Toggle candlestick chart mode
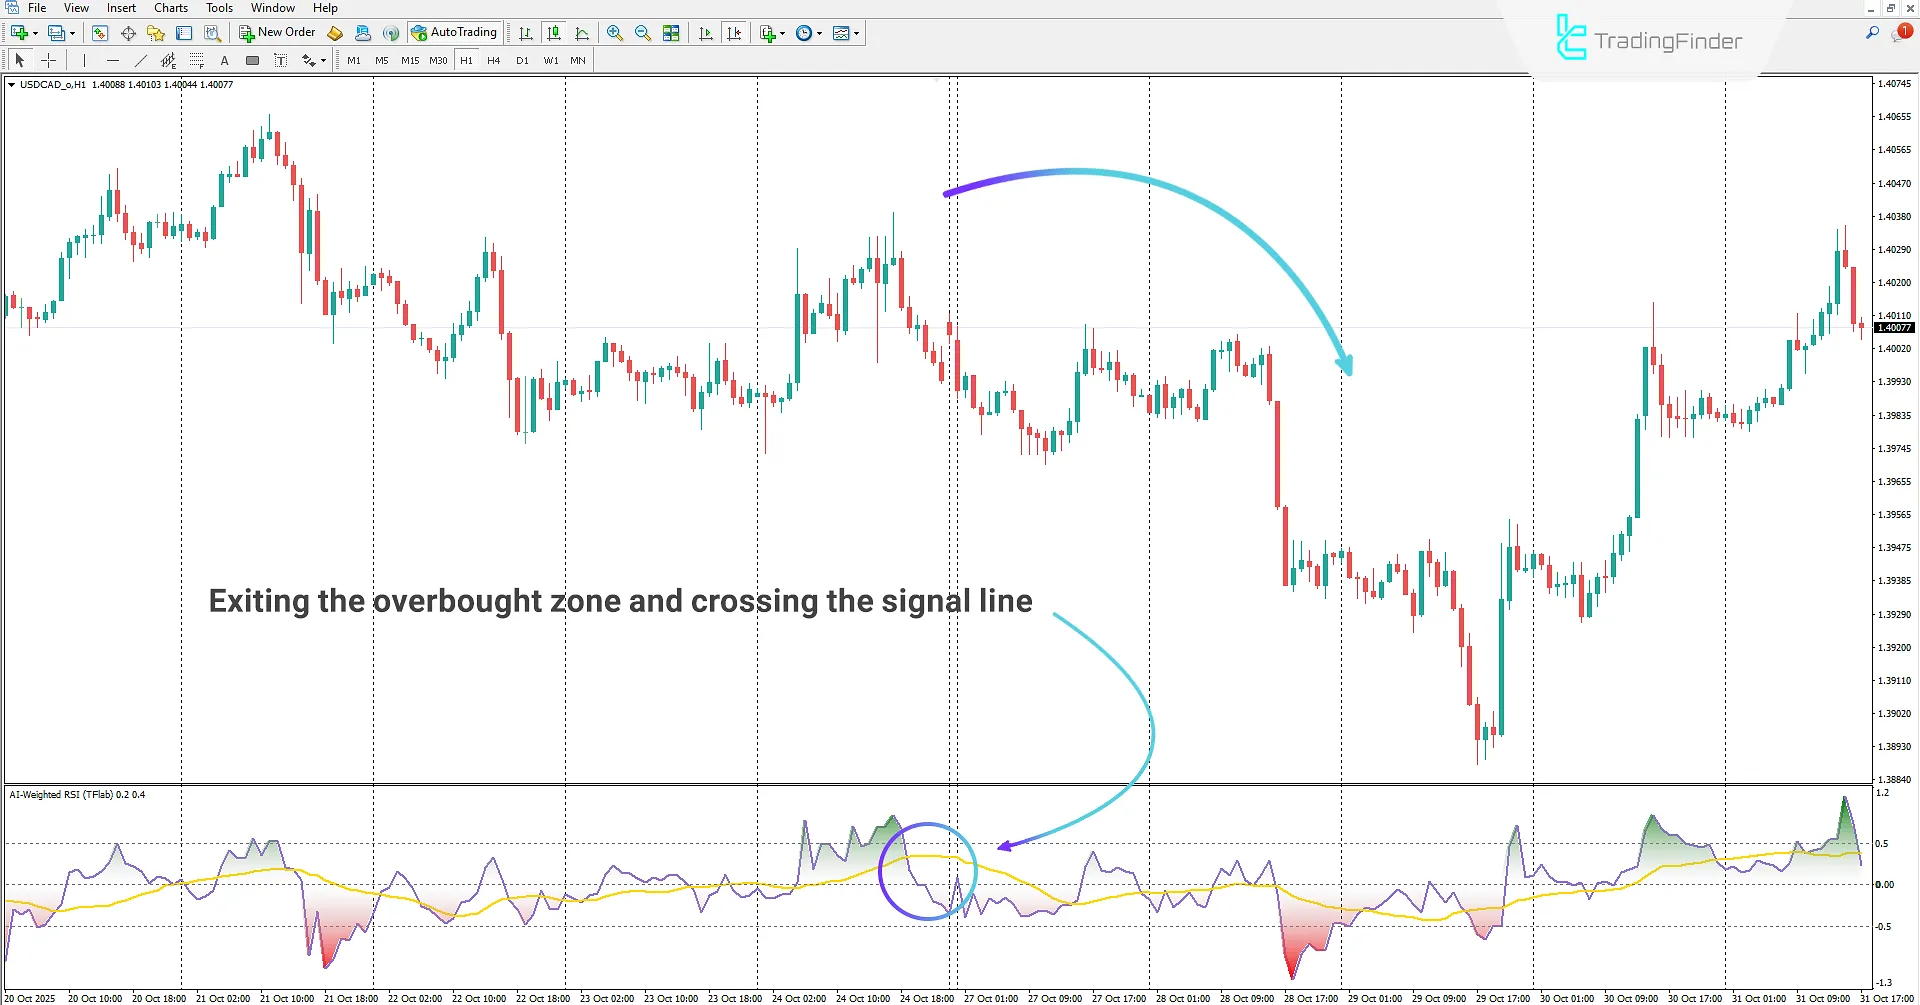Image resolution: width=1920 pixels, height=1005 pixels. pyautogui.click(x=553, y=32)
